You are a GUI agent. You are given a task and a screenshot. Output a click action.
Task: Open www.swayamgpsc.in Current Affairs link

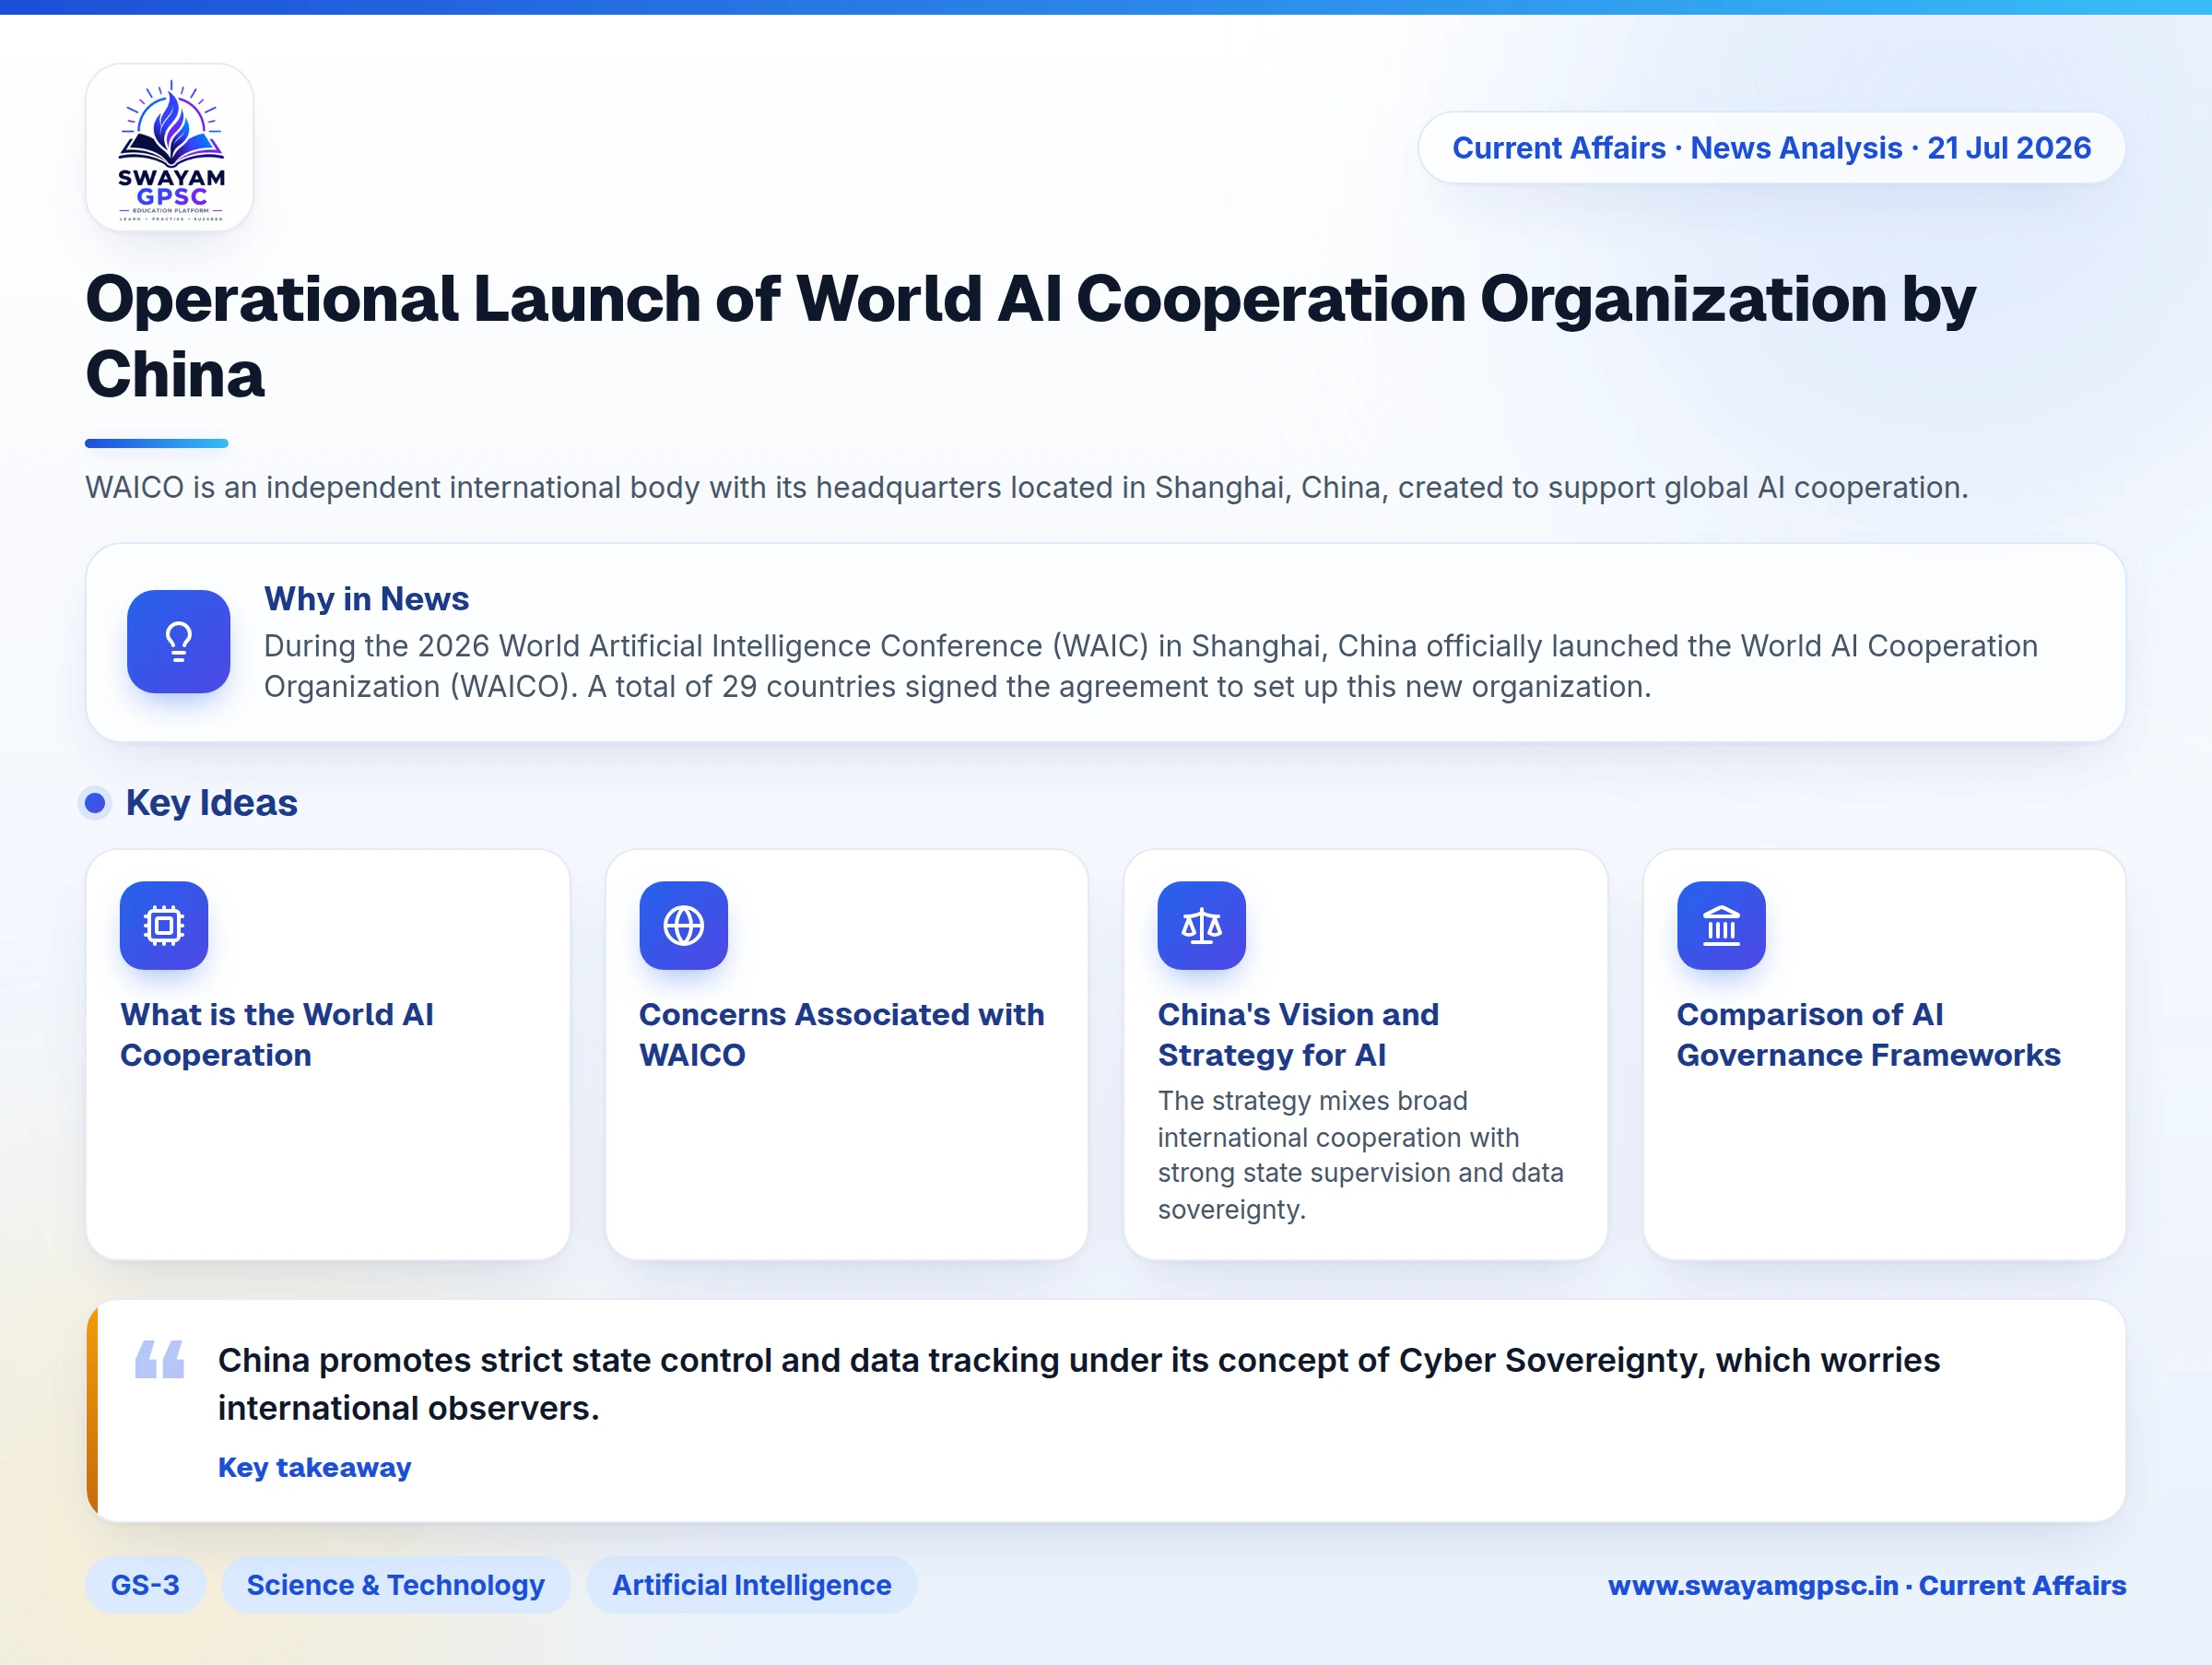(x=1867, y=1585)
